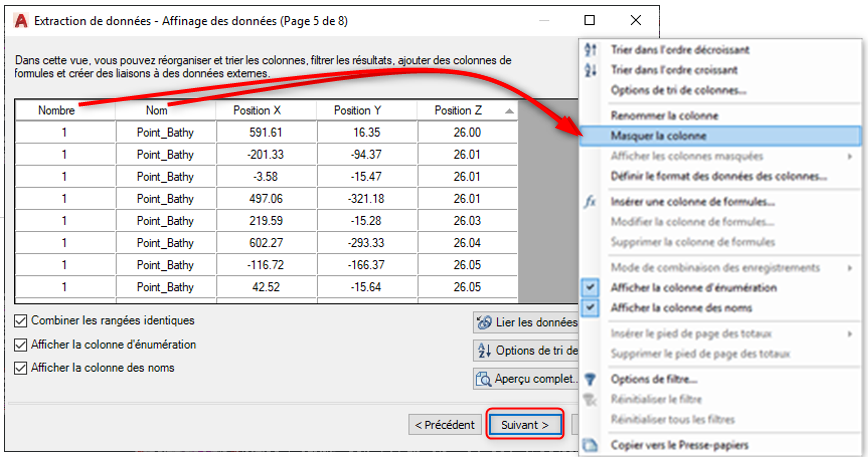Click the Suivant button
Viewport: 868px width, 457px height.
point(525,425)
